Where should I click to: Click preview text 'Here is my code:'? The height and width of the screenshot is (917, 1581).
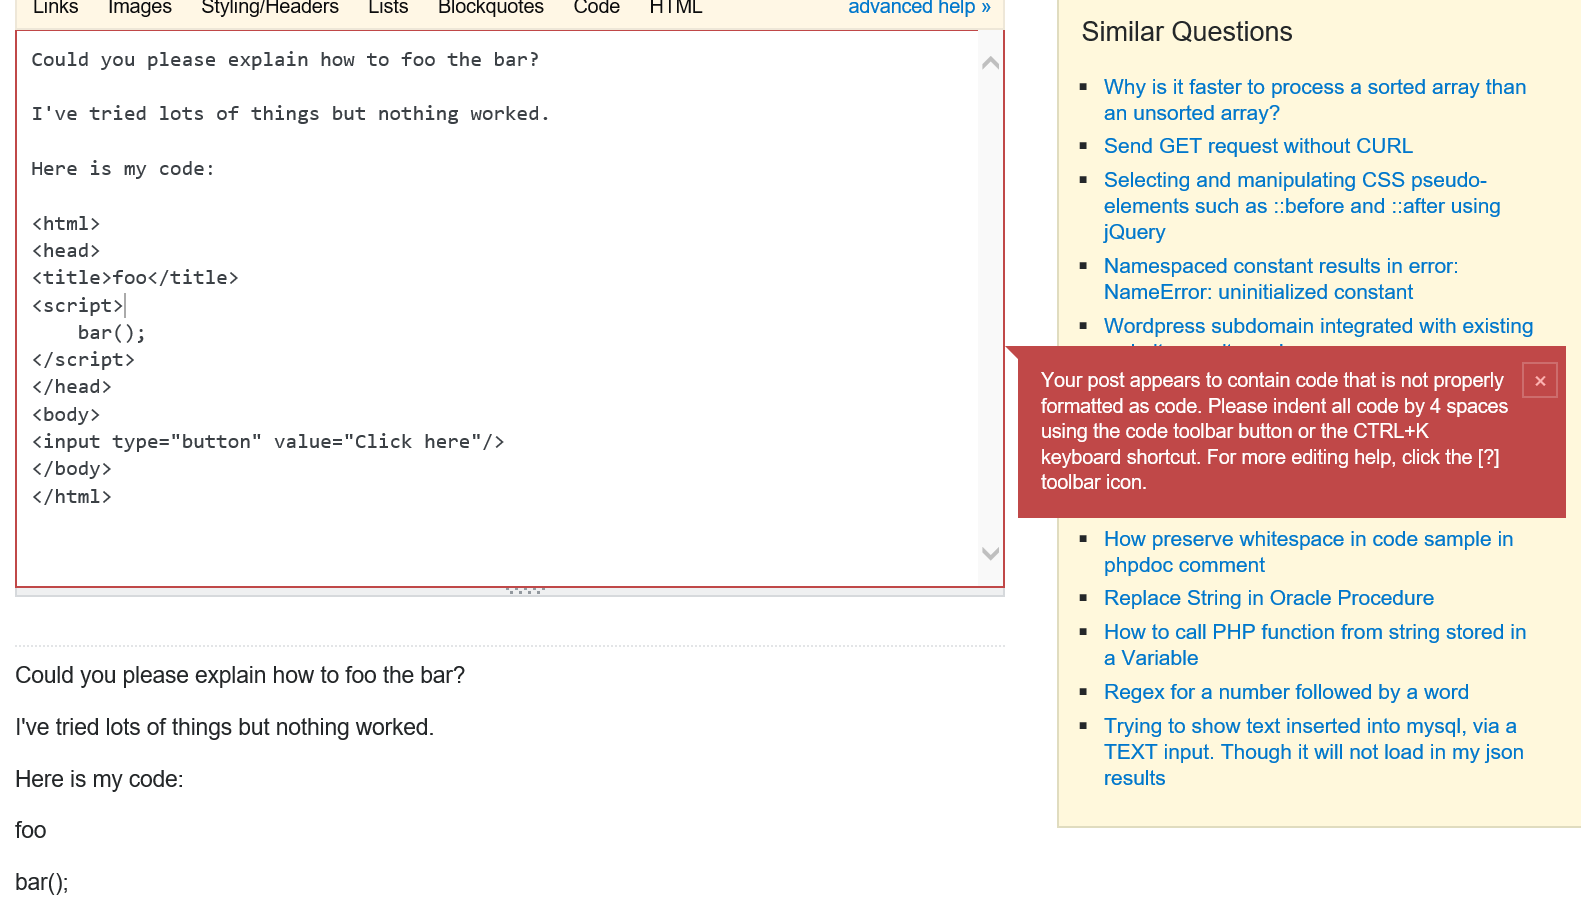click(x=99, y=779)
